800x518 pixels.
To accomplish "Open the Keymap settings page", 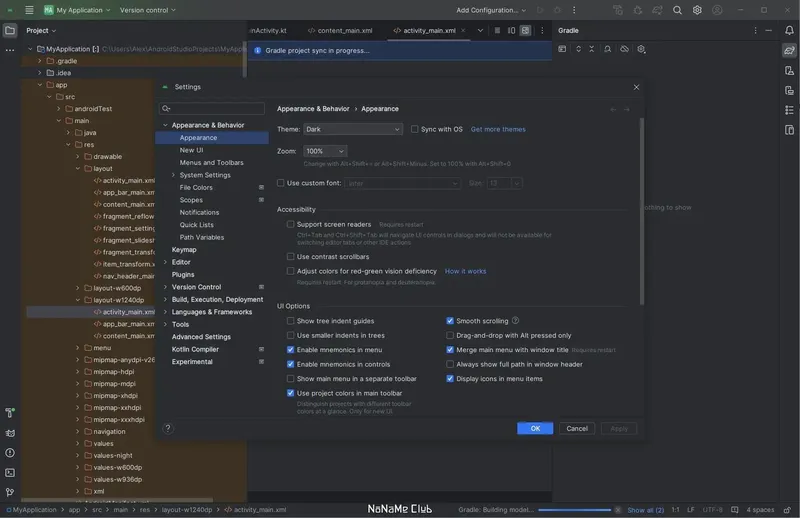I will point(184,250).
